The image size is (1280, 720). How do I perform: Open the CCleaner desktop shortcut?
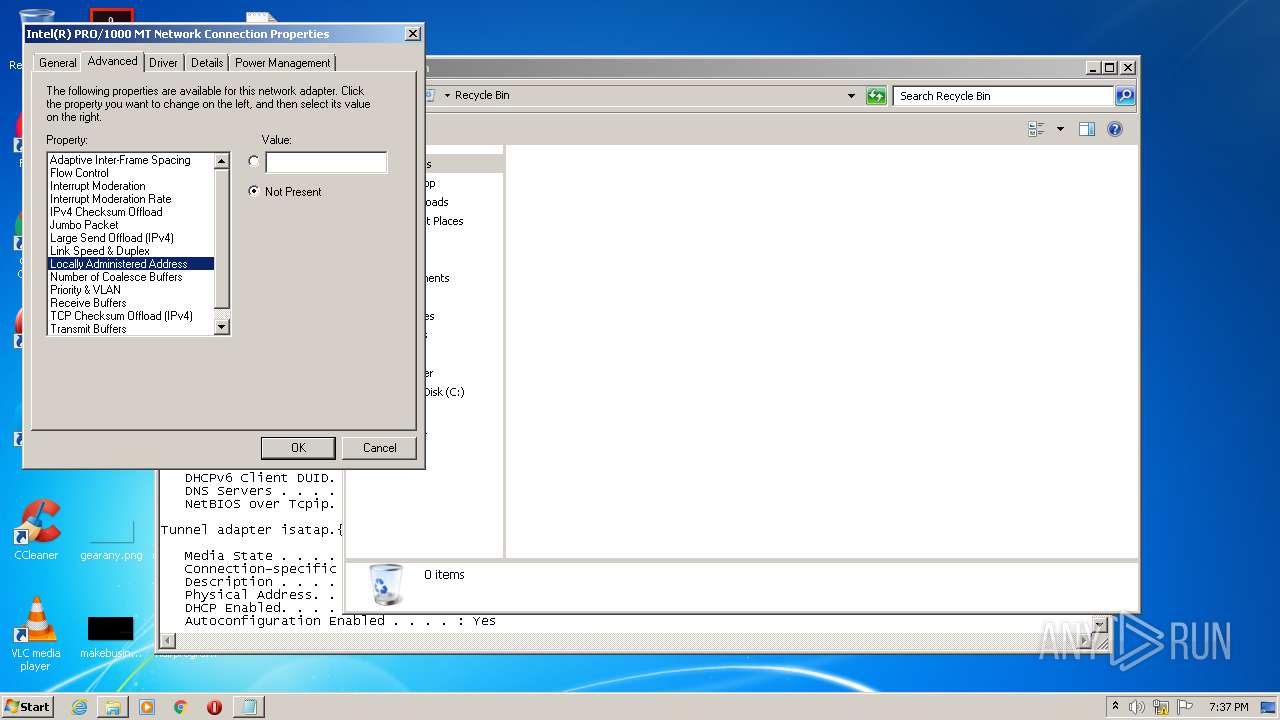(36, 531)
